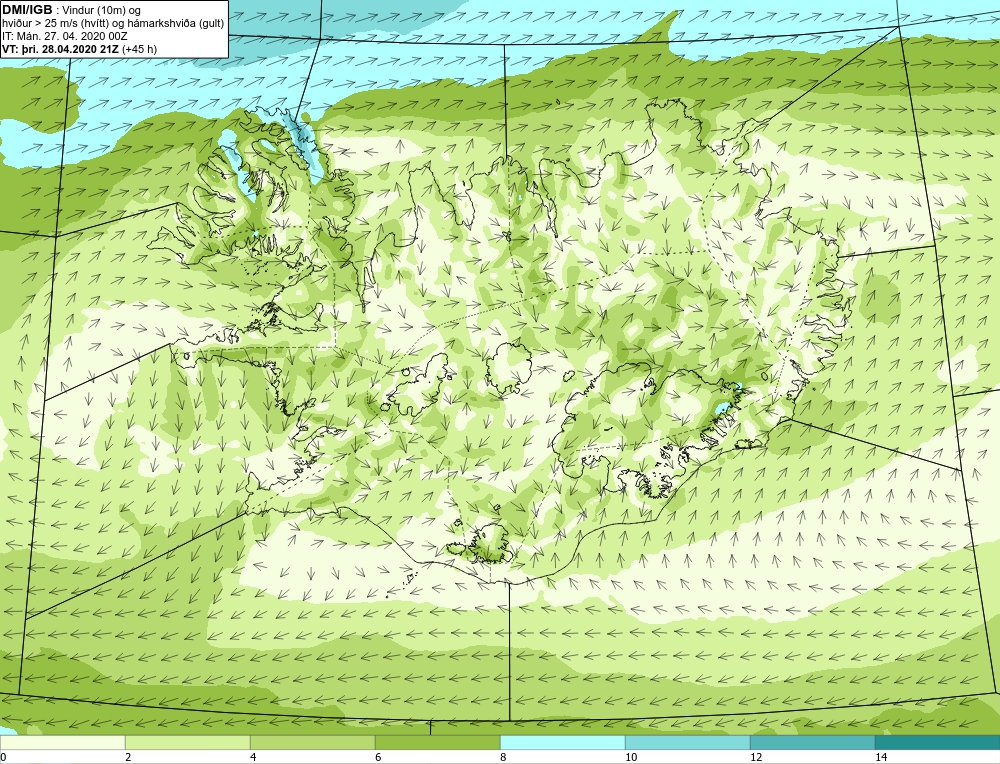Click the scale label '4'
Screen dimensions: 1000x764
point(253,757)
